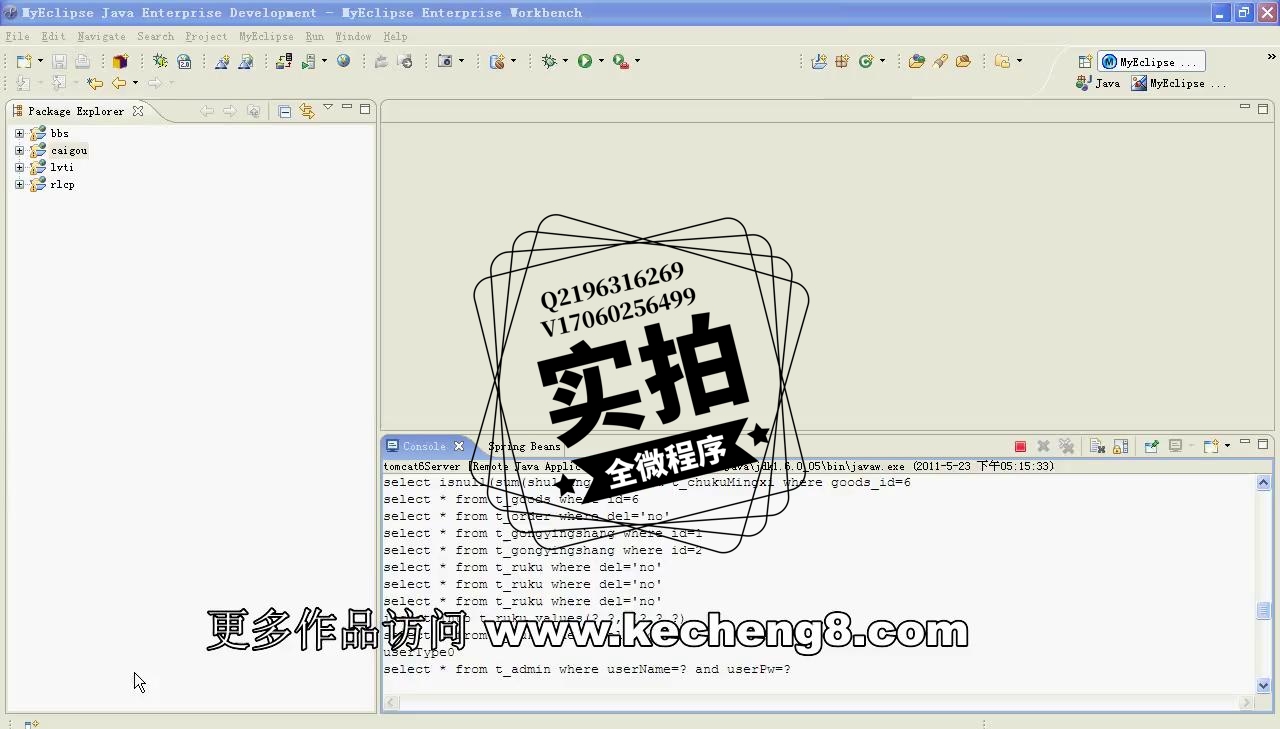
Task: Open the run server dropdown arrow
Action: (324, 61)
